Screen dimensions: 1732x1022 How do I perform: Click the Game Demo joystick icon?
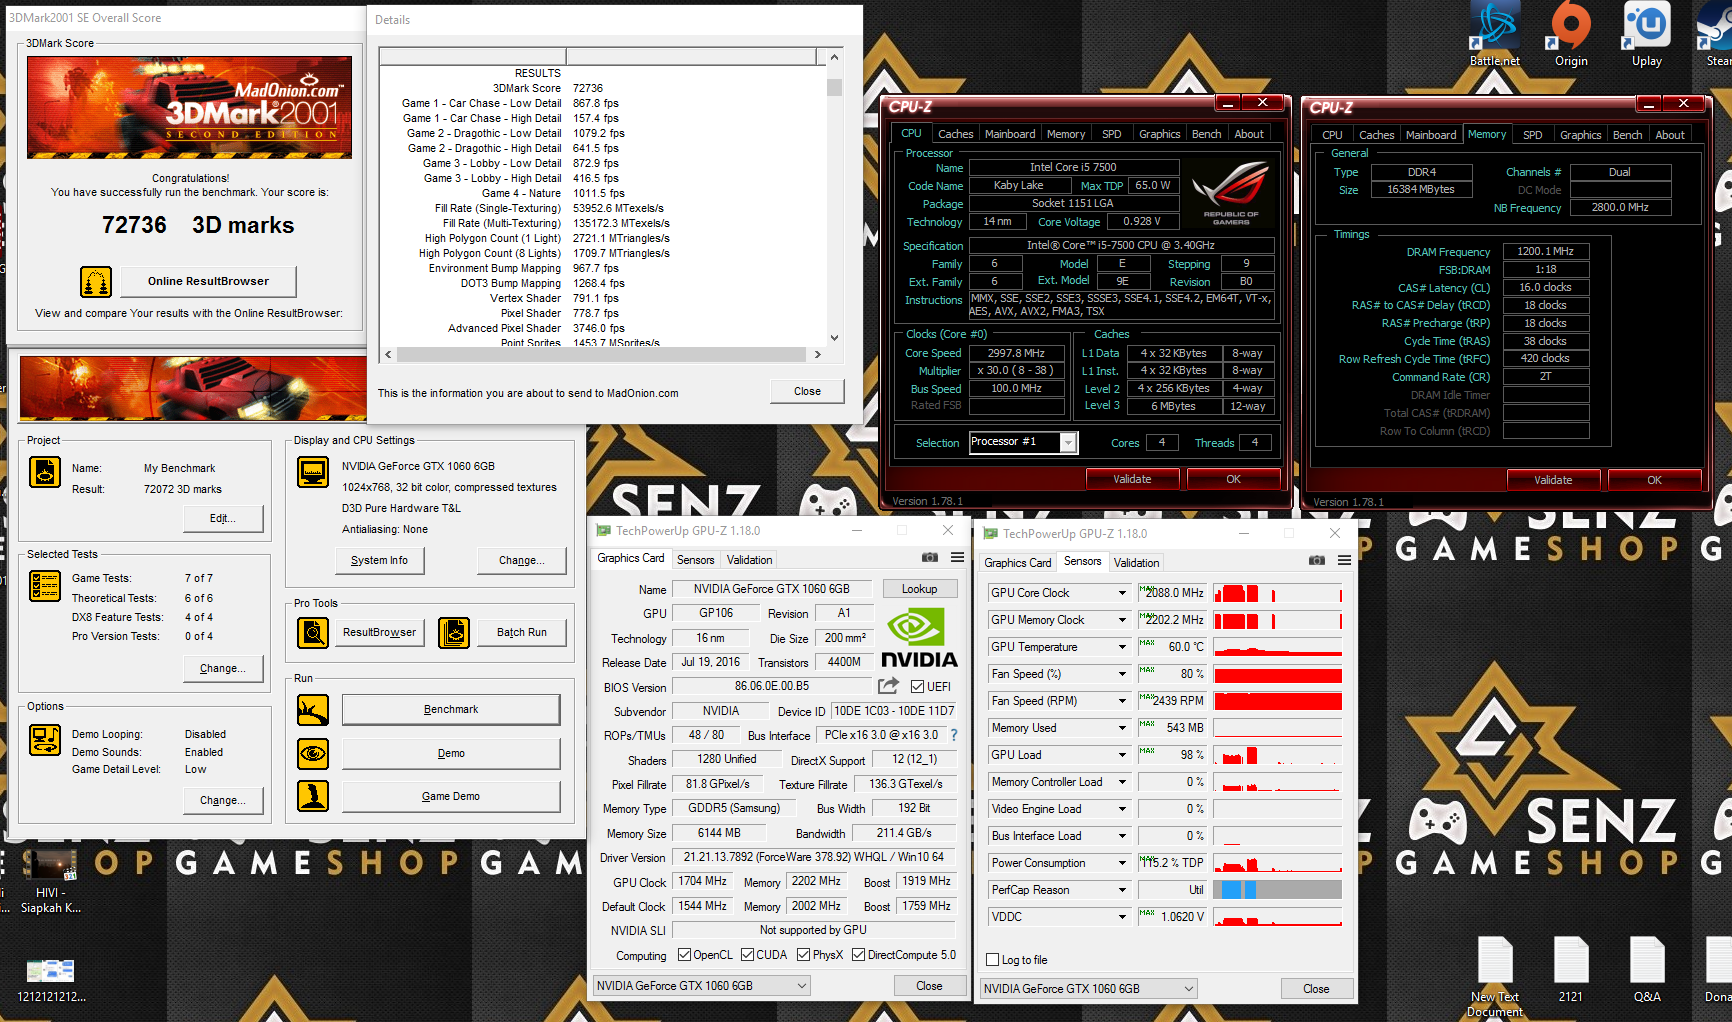coord(313,796)
